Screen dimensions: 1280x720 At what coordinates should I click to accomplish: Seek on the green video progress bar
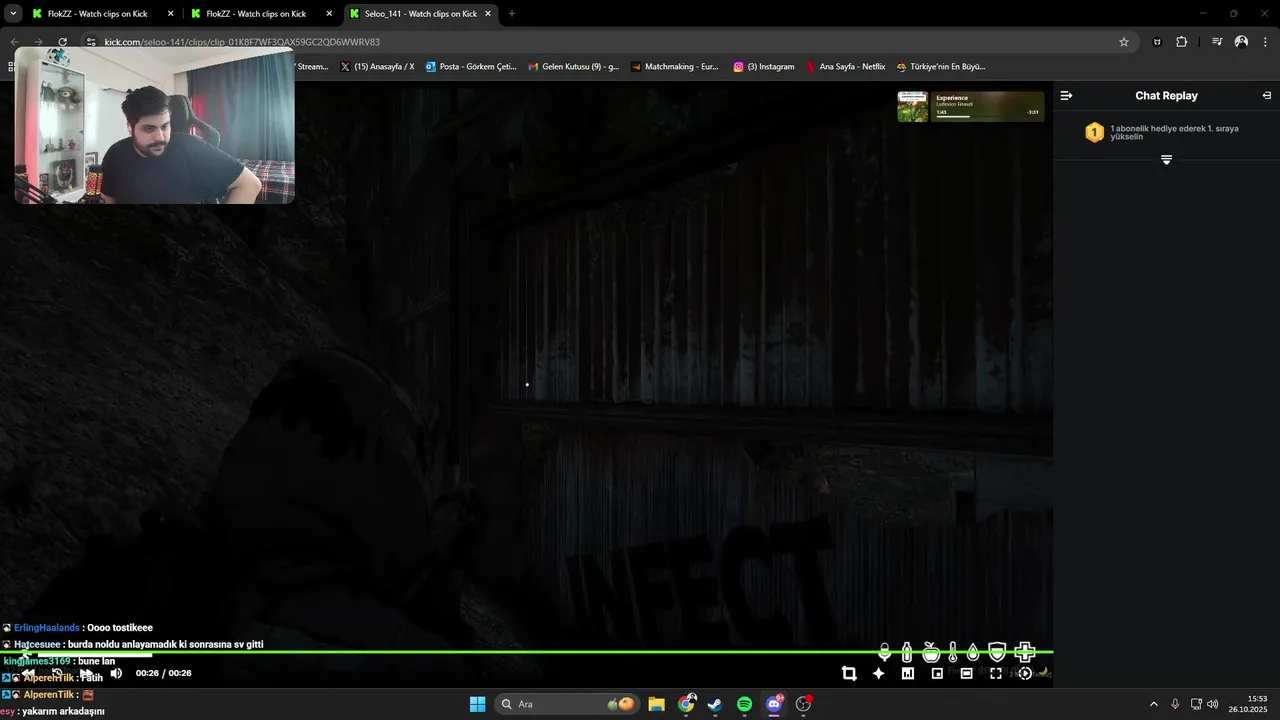(526, 652)
